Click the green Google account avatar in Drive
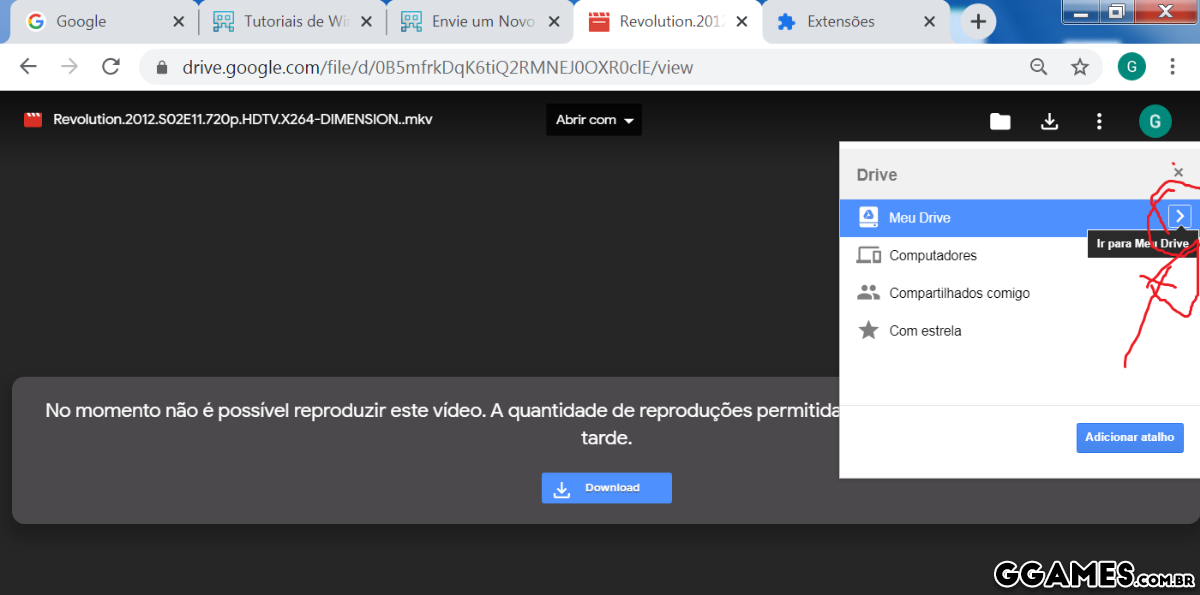 [x=1154, y=121]
